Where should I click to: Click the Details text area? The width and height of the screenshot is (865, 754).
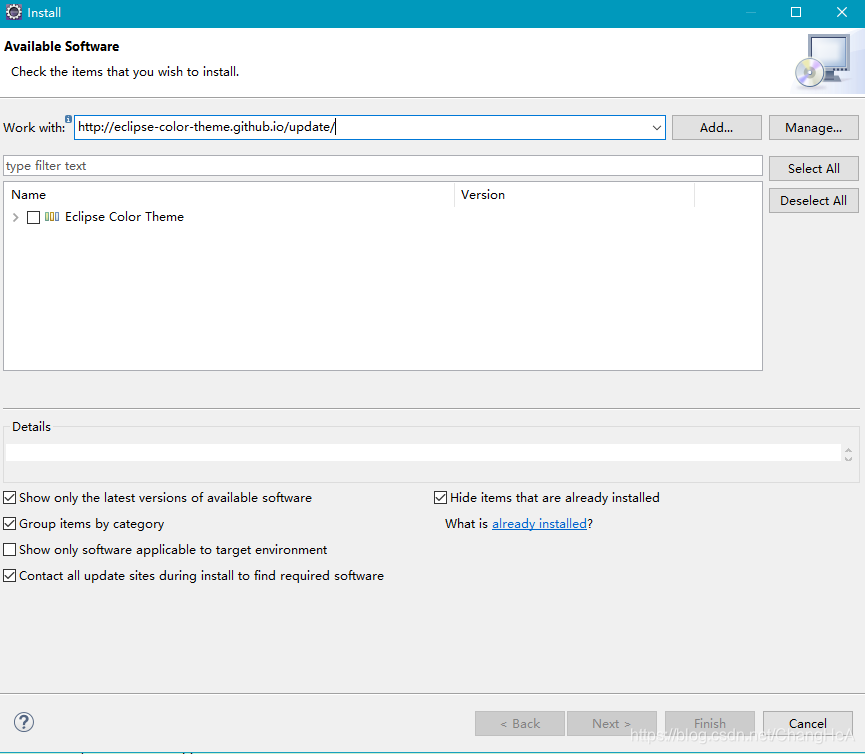click(x=423, y=452)
